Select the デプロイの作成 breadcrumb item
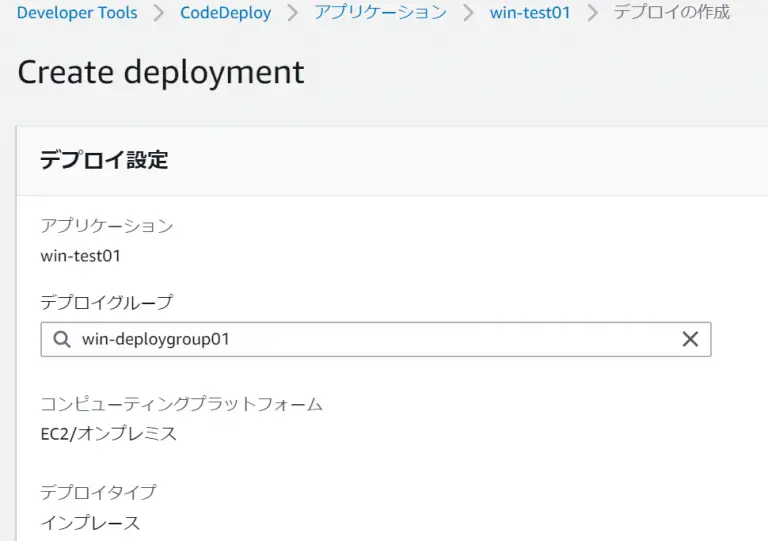 (672, 12)
